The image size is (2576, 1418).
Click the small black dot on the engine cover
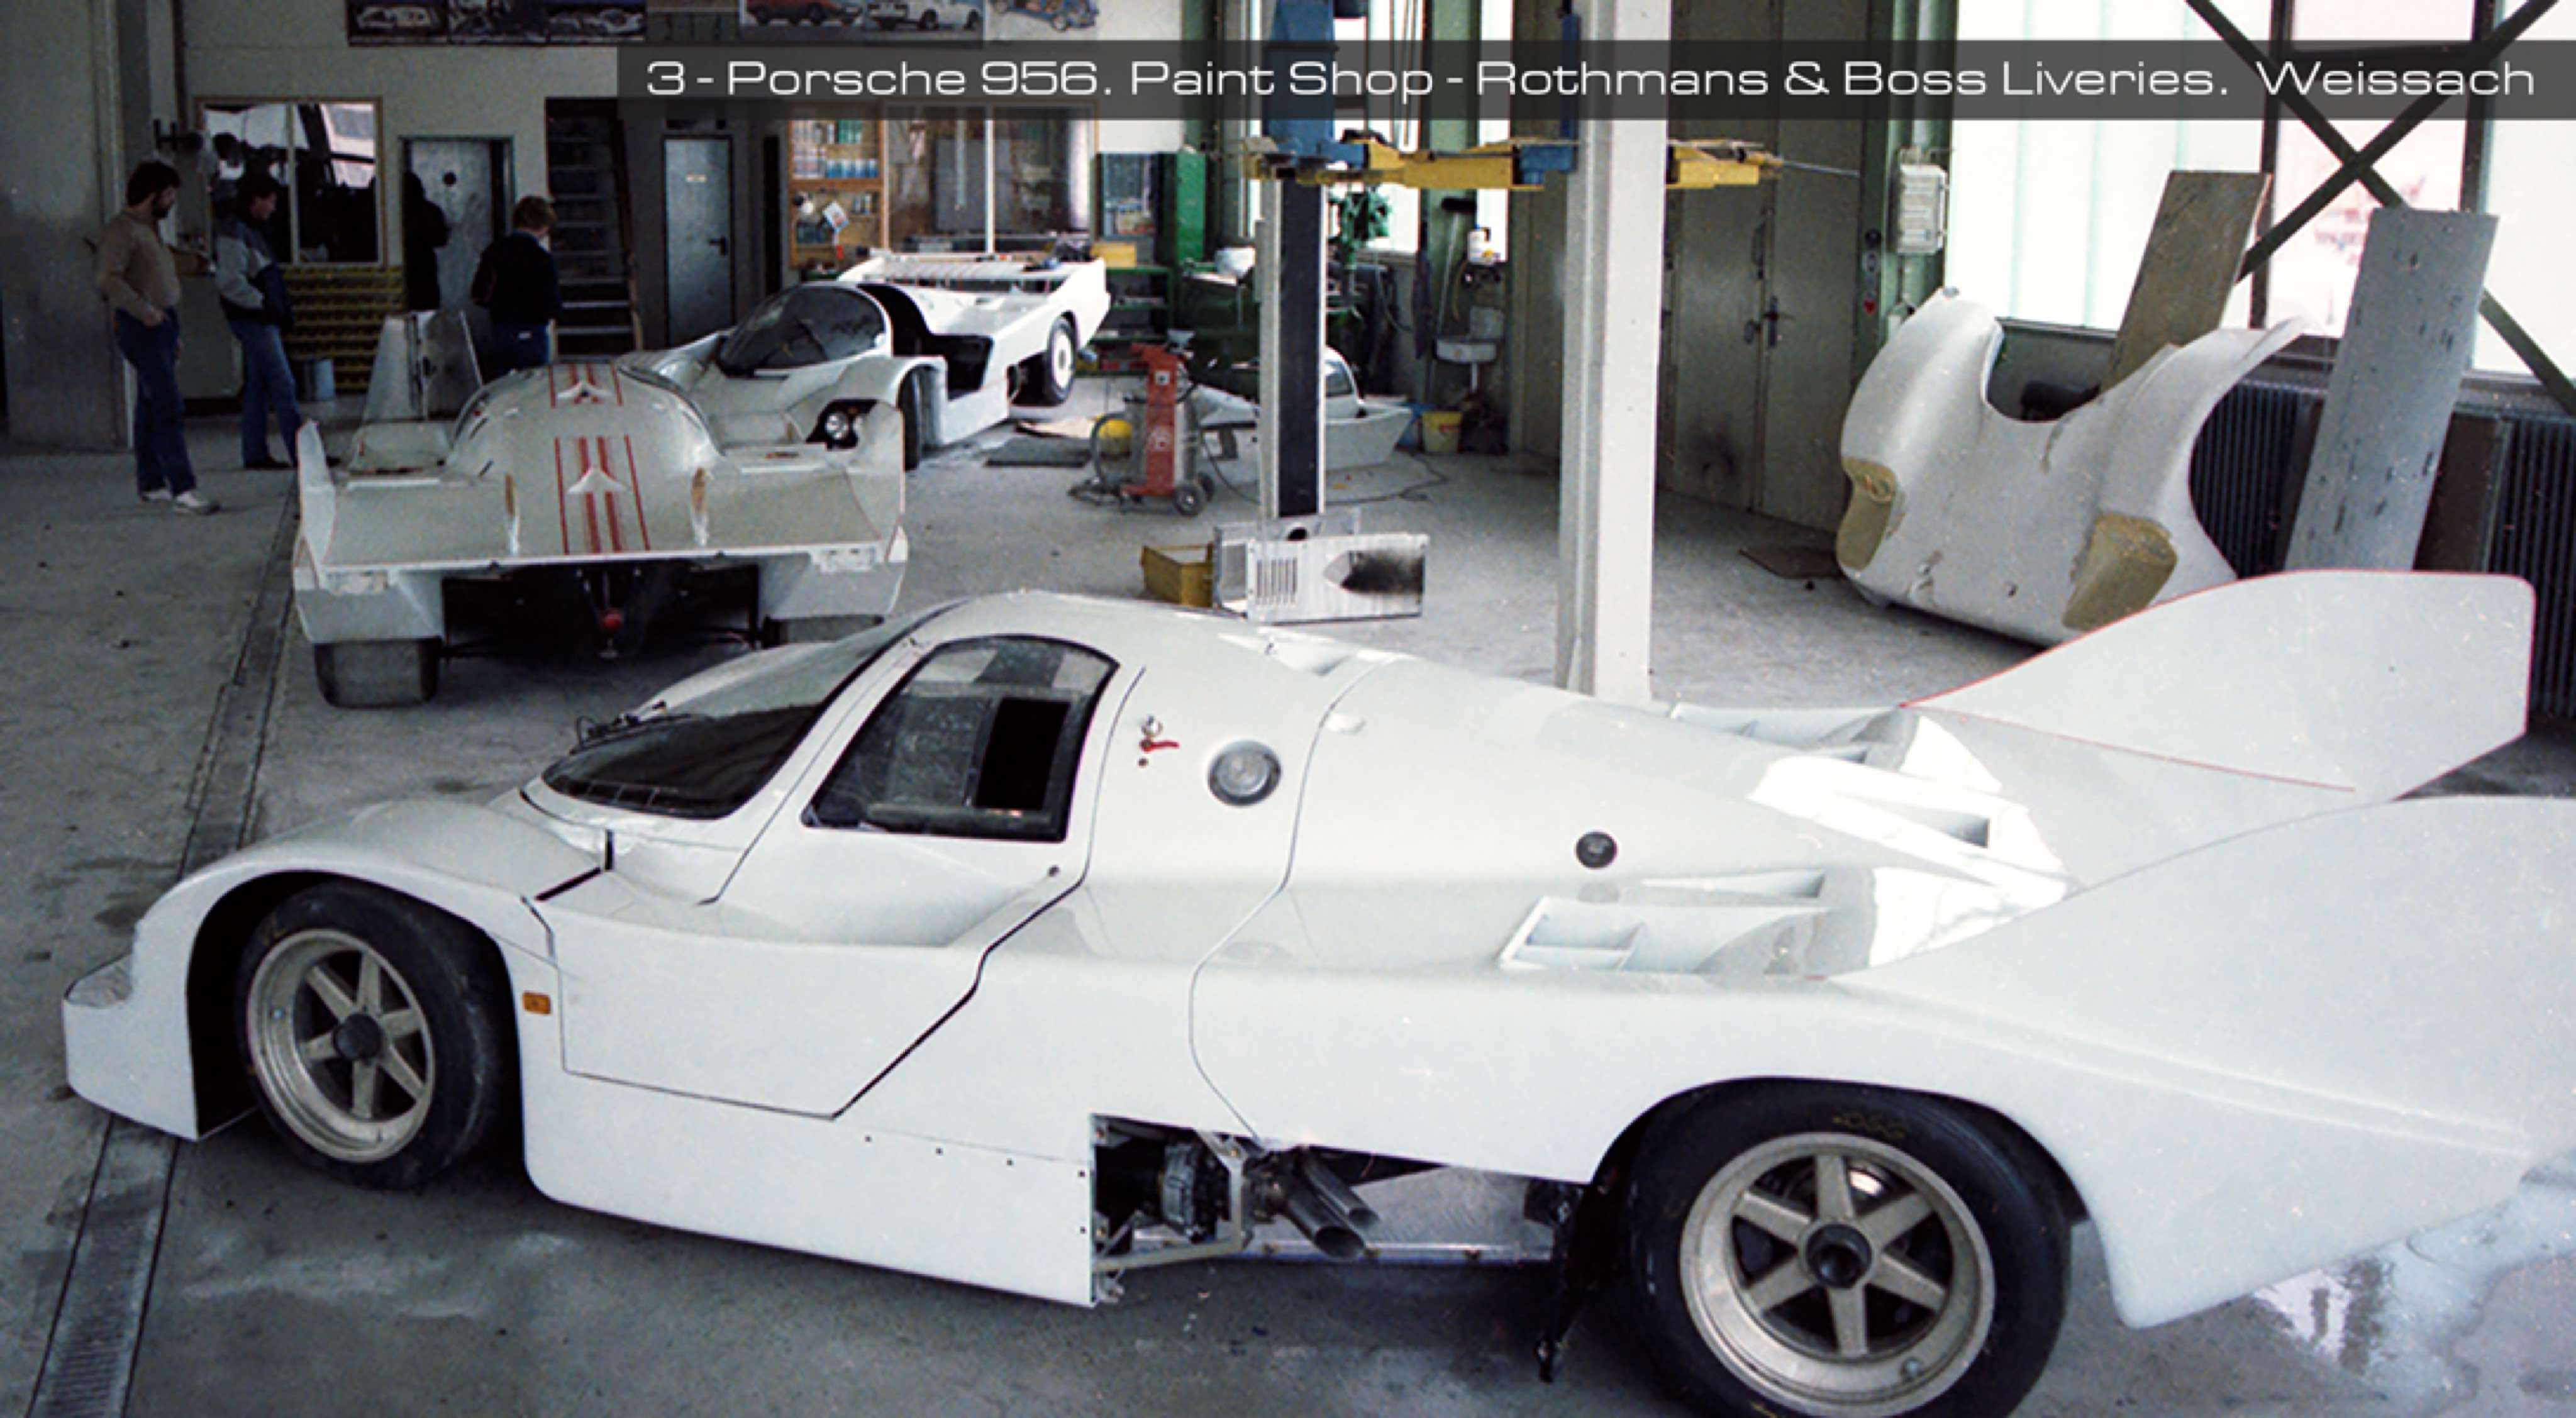click(1596, 850)
